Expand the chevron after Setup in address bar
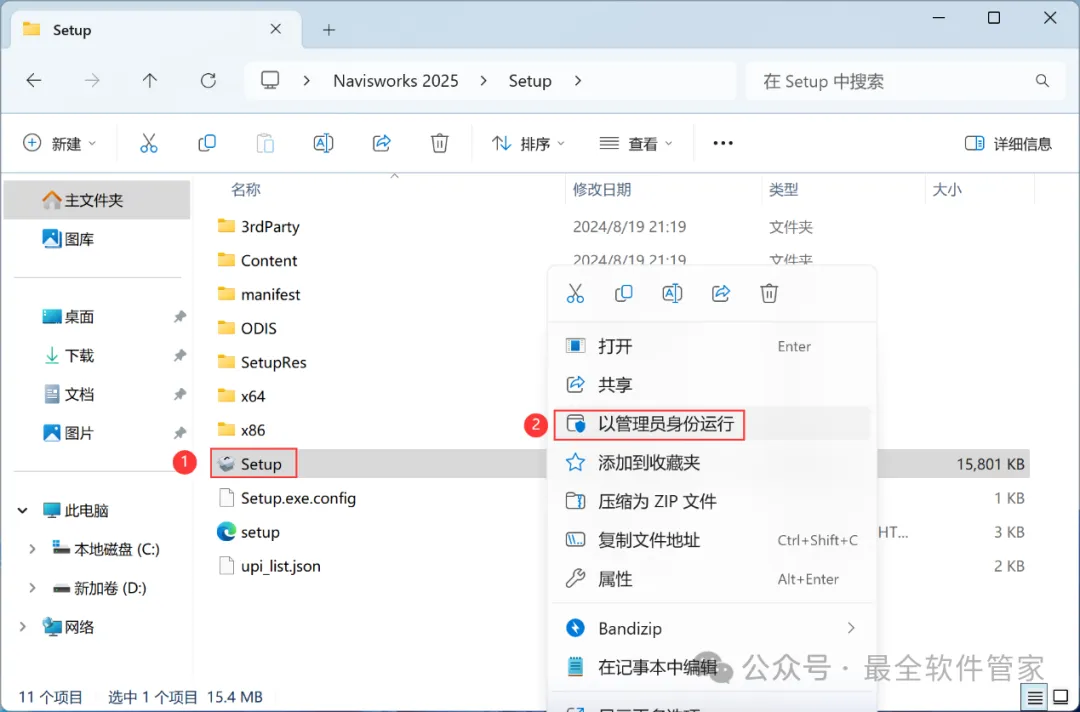 coord(578,81)
